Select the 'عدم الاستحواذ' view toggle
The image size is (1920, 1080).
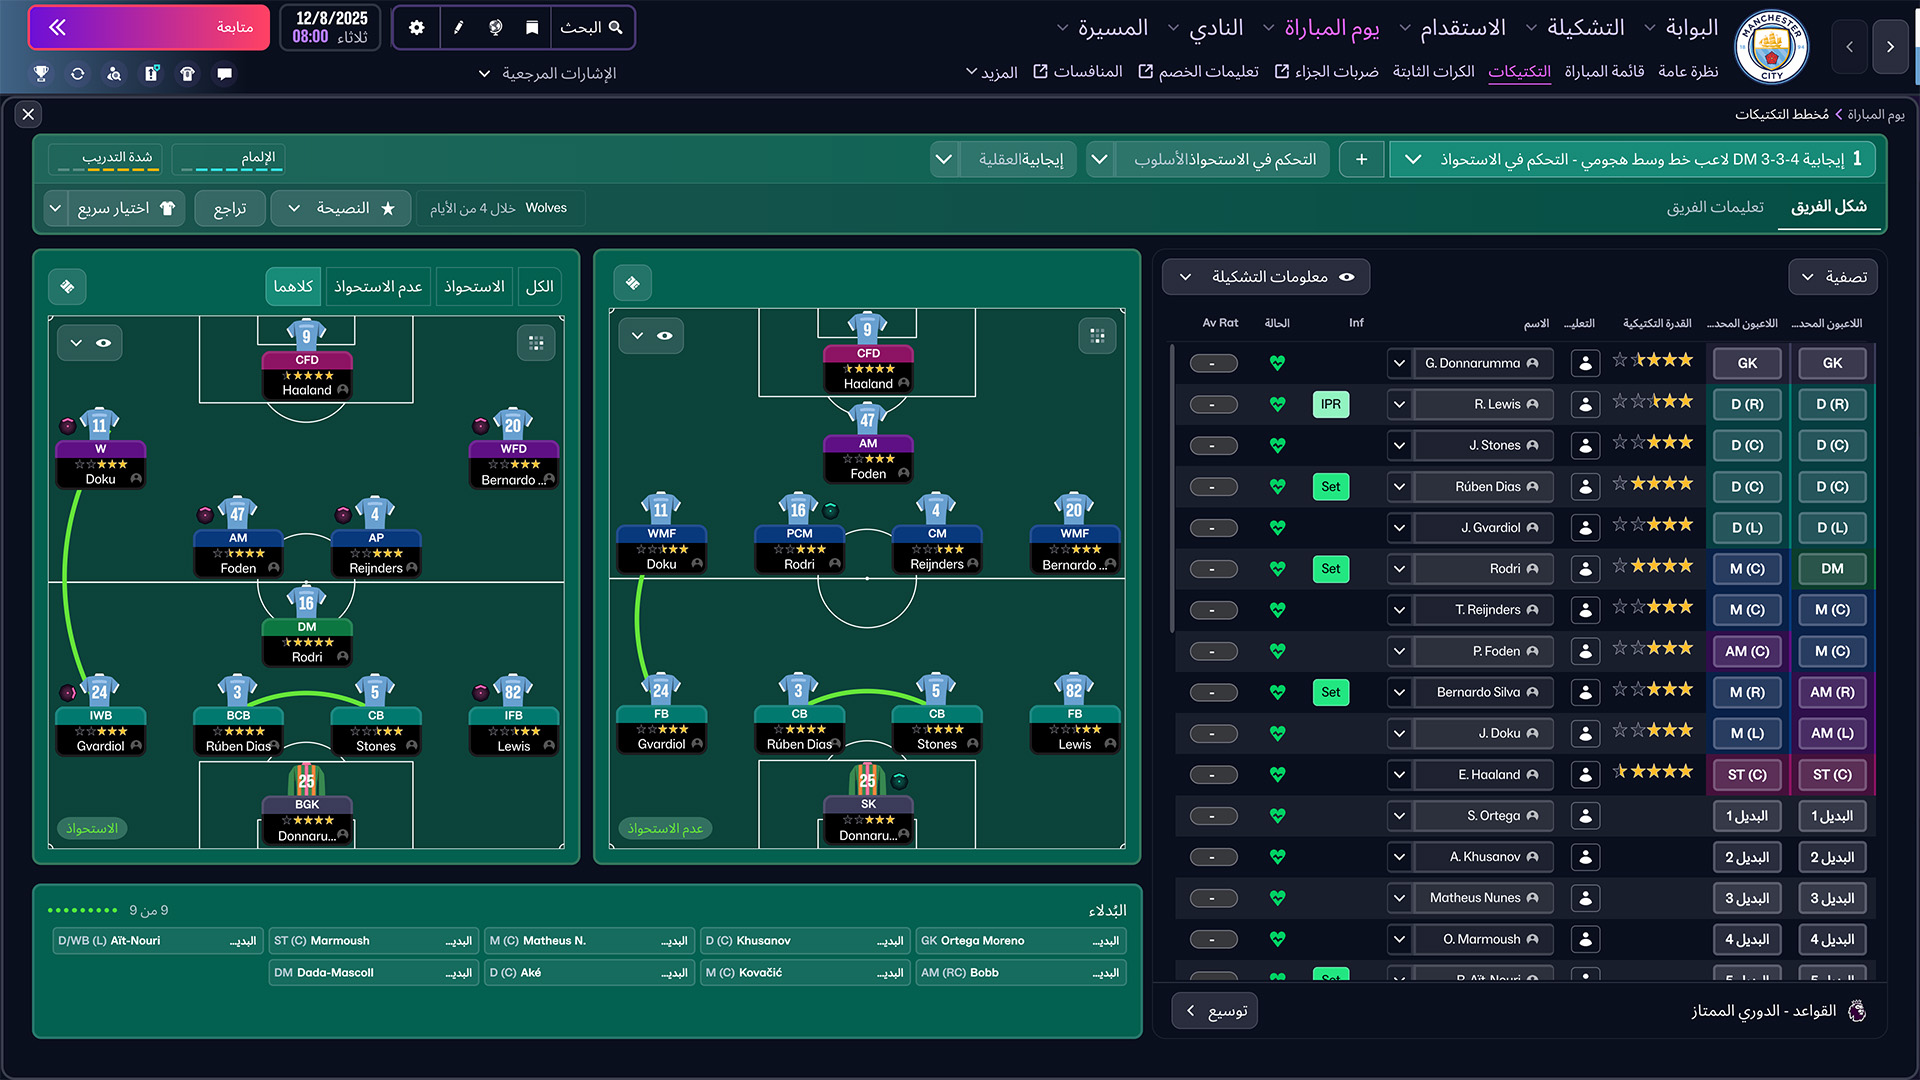pyautogui.click(x=378, y=287)
